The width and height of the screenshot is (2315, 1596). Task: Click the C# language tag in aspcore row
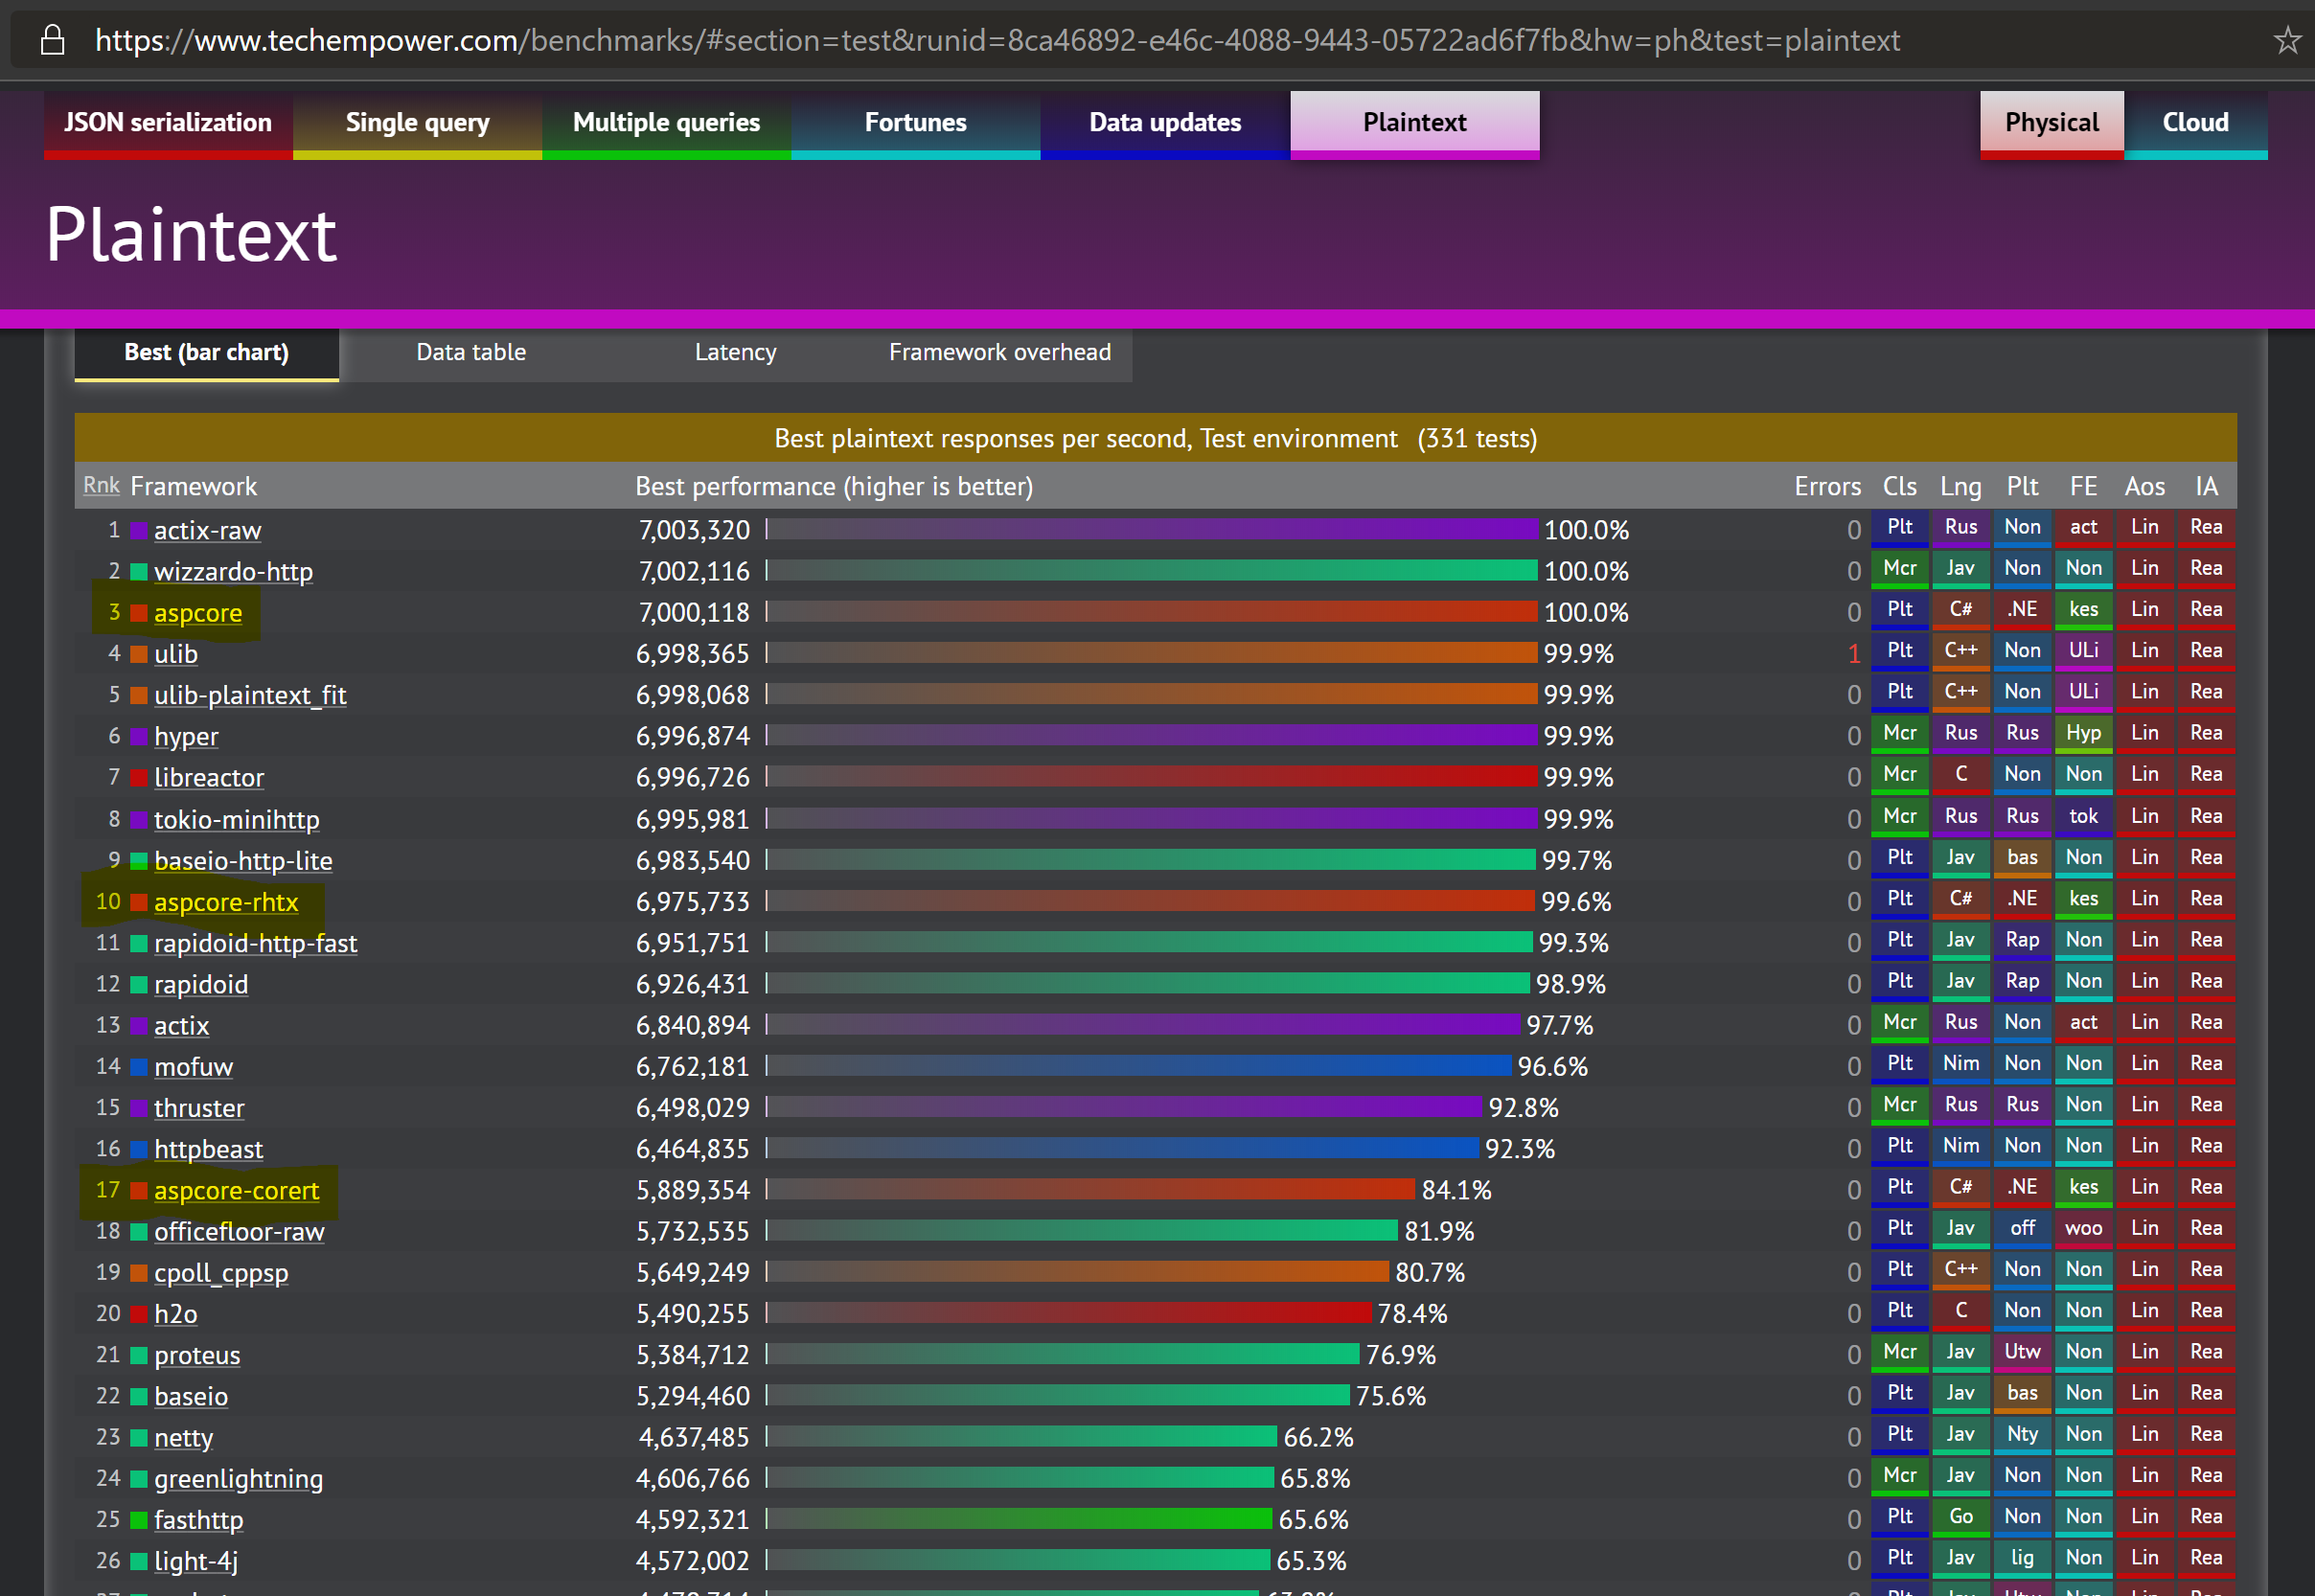tap(1960, 610)
